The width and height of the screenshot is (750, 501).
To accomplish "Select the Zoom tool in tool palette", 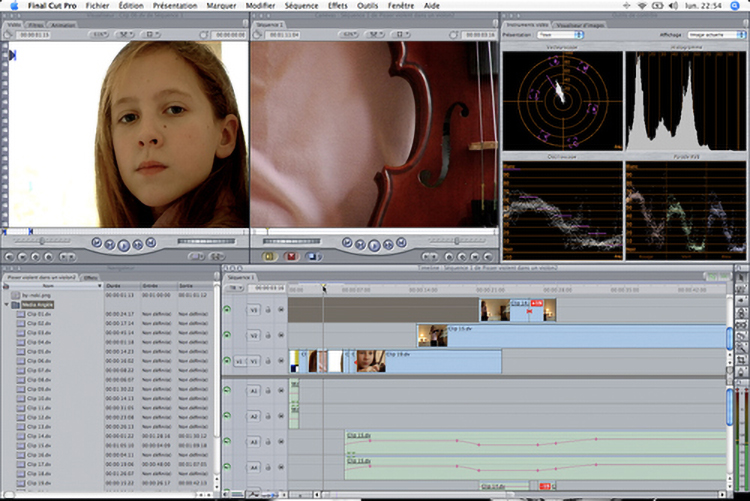I will (x=741, y=348).
